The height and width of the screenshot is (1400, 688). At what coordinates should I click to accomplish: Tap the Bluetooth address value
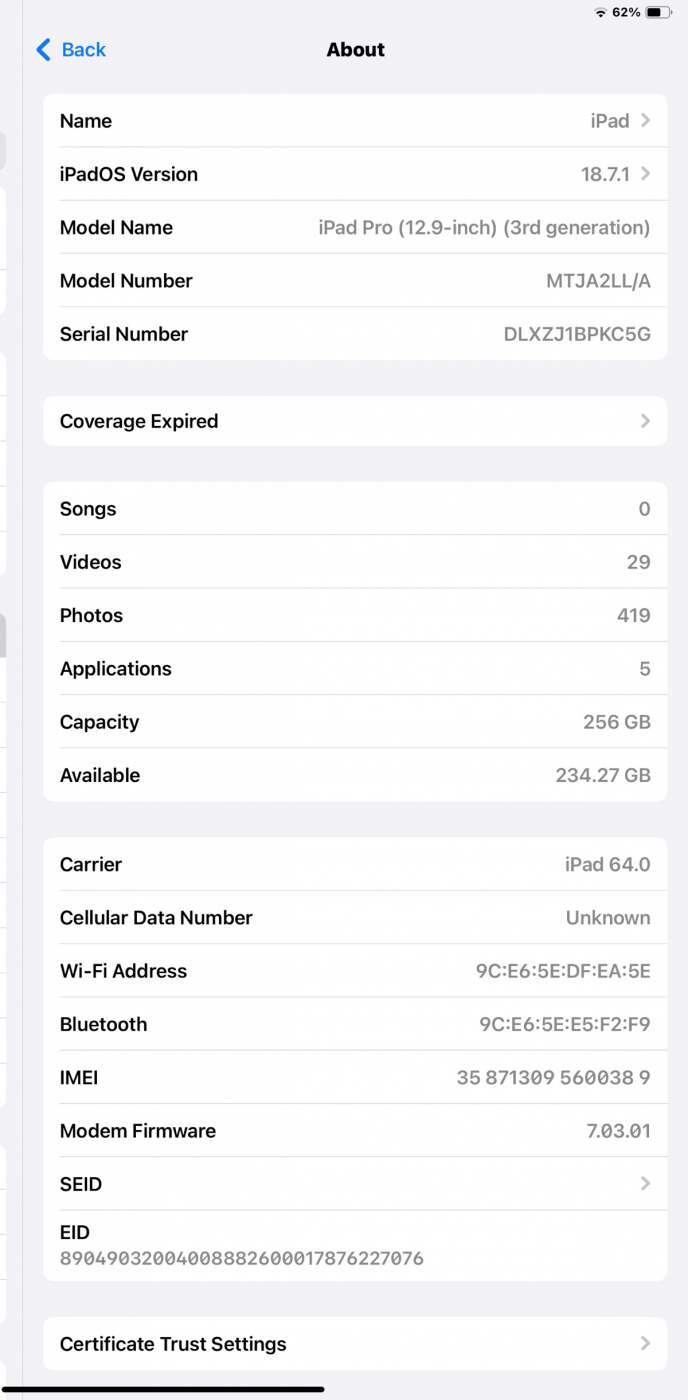[x=565, y=1025]
